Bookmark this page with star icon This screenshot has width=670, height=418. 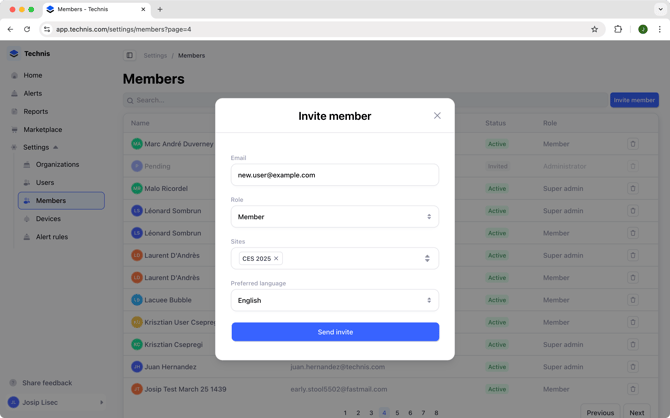coord(594,29)
